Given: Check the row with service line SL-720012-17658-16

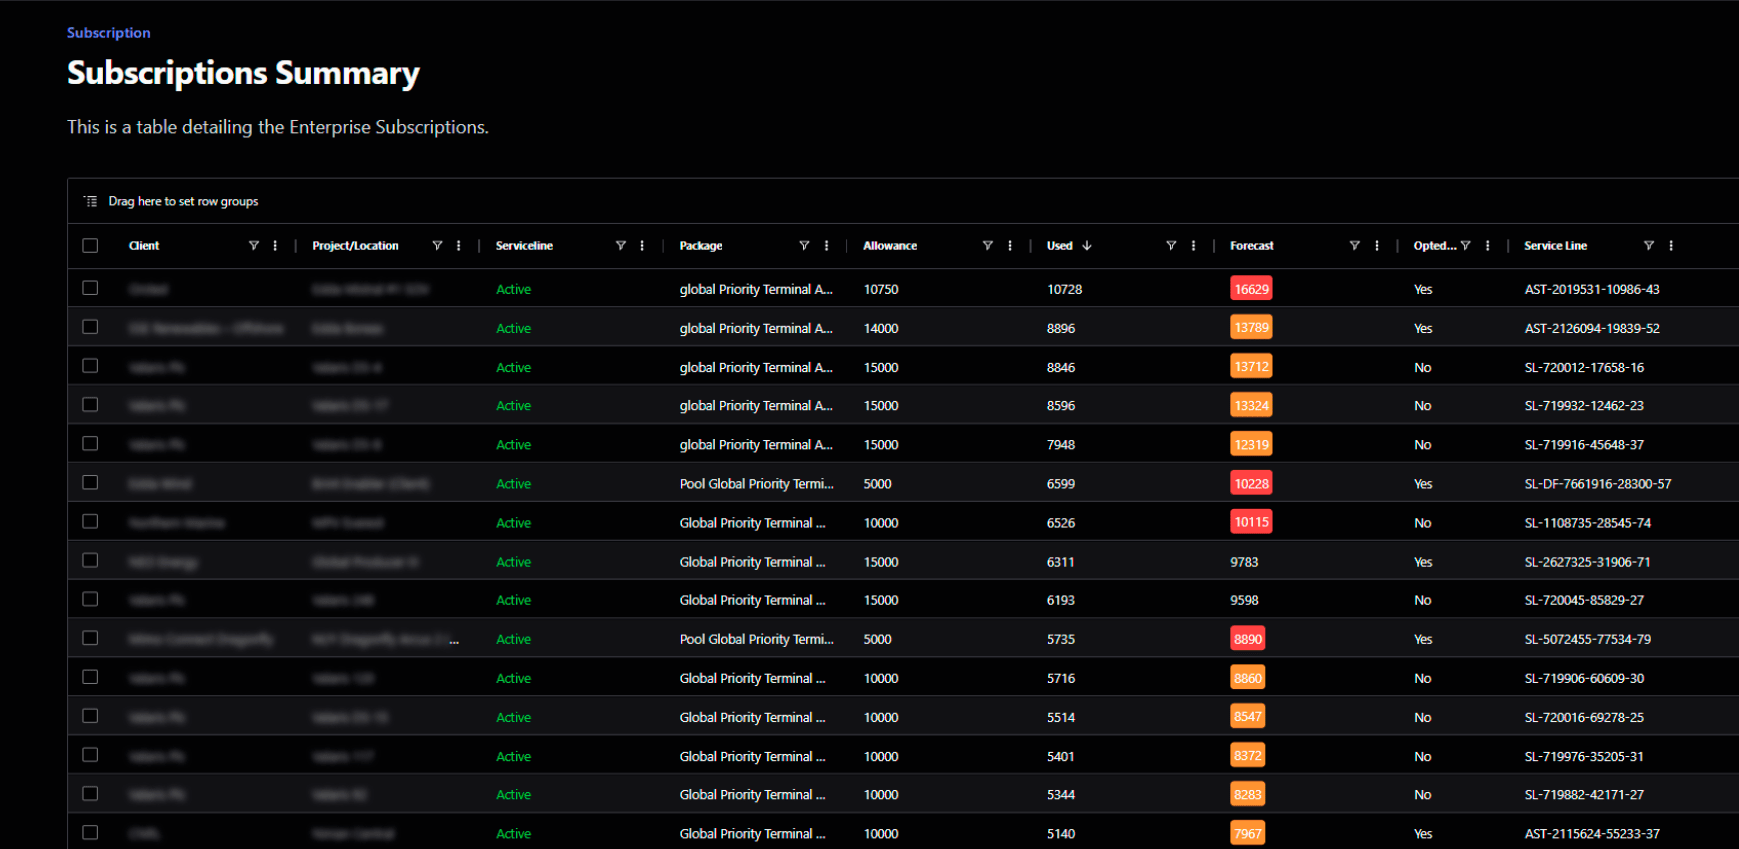Looking at the screenshot, I should [x=91, y=366].
